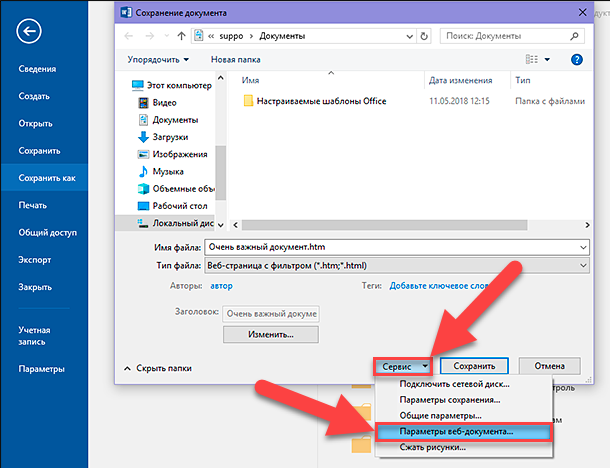The image size is (610, 468).
Task: Open the help question mark icon
Action: coord(577,60)
